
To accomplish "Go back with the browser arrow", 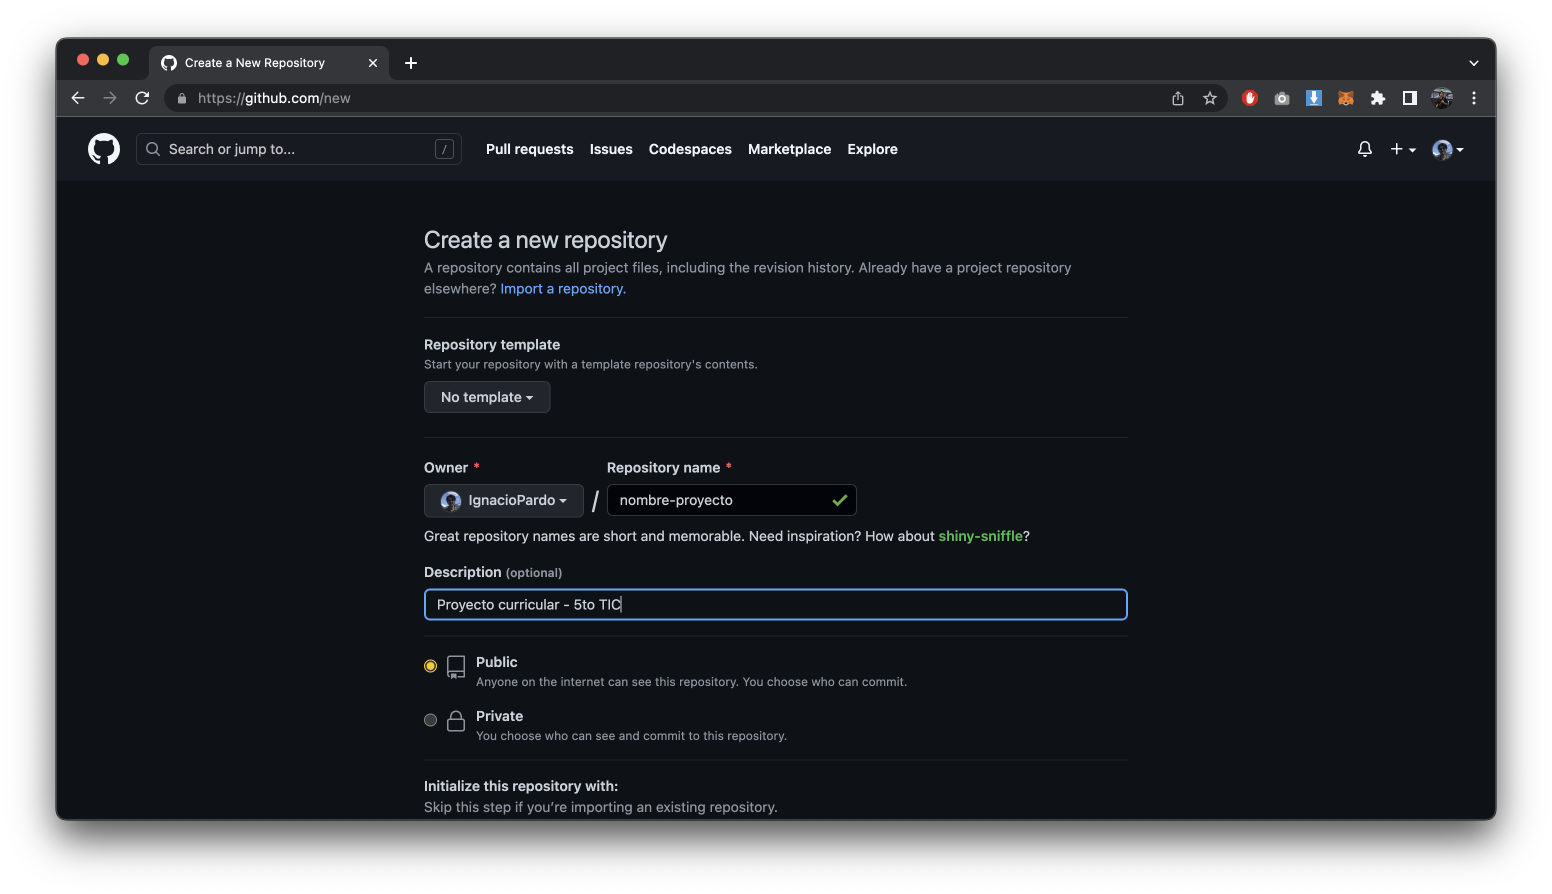I will pos(78,98).
